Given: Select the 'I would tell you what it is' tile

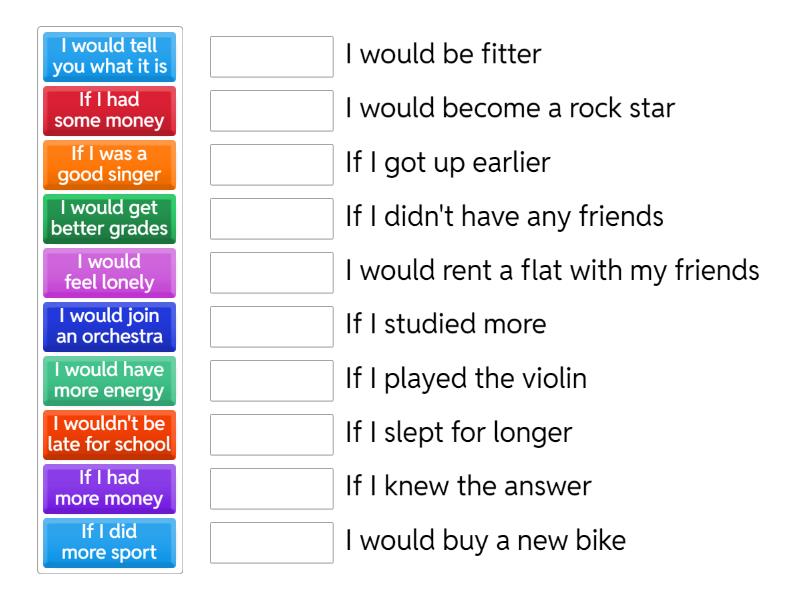Looking at the screenshot, I should pyautogui.click(x=110, y=57).
